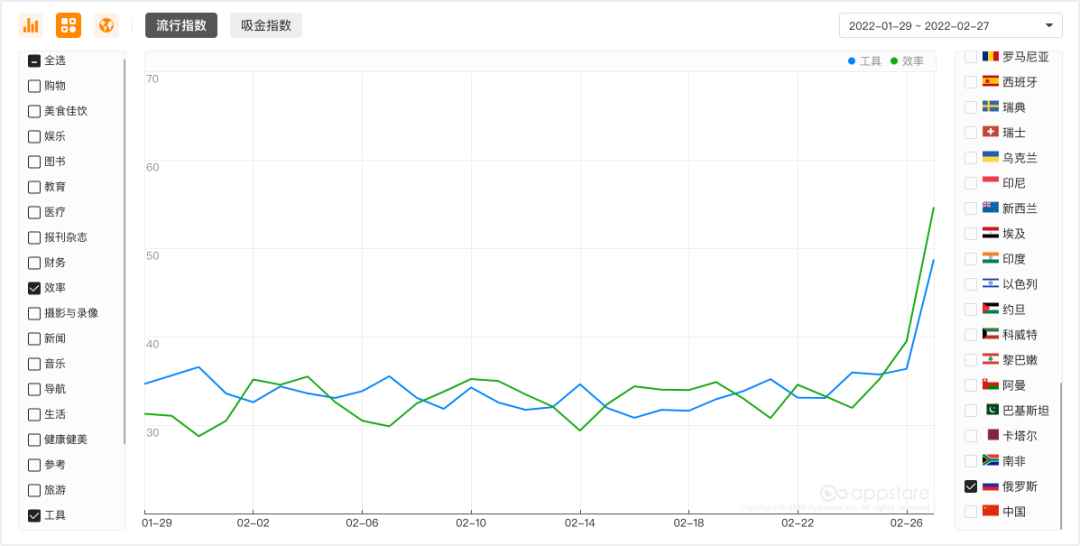Click the bar chart view icon

[x=31, y=25]
